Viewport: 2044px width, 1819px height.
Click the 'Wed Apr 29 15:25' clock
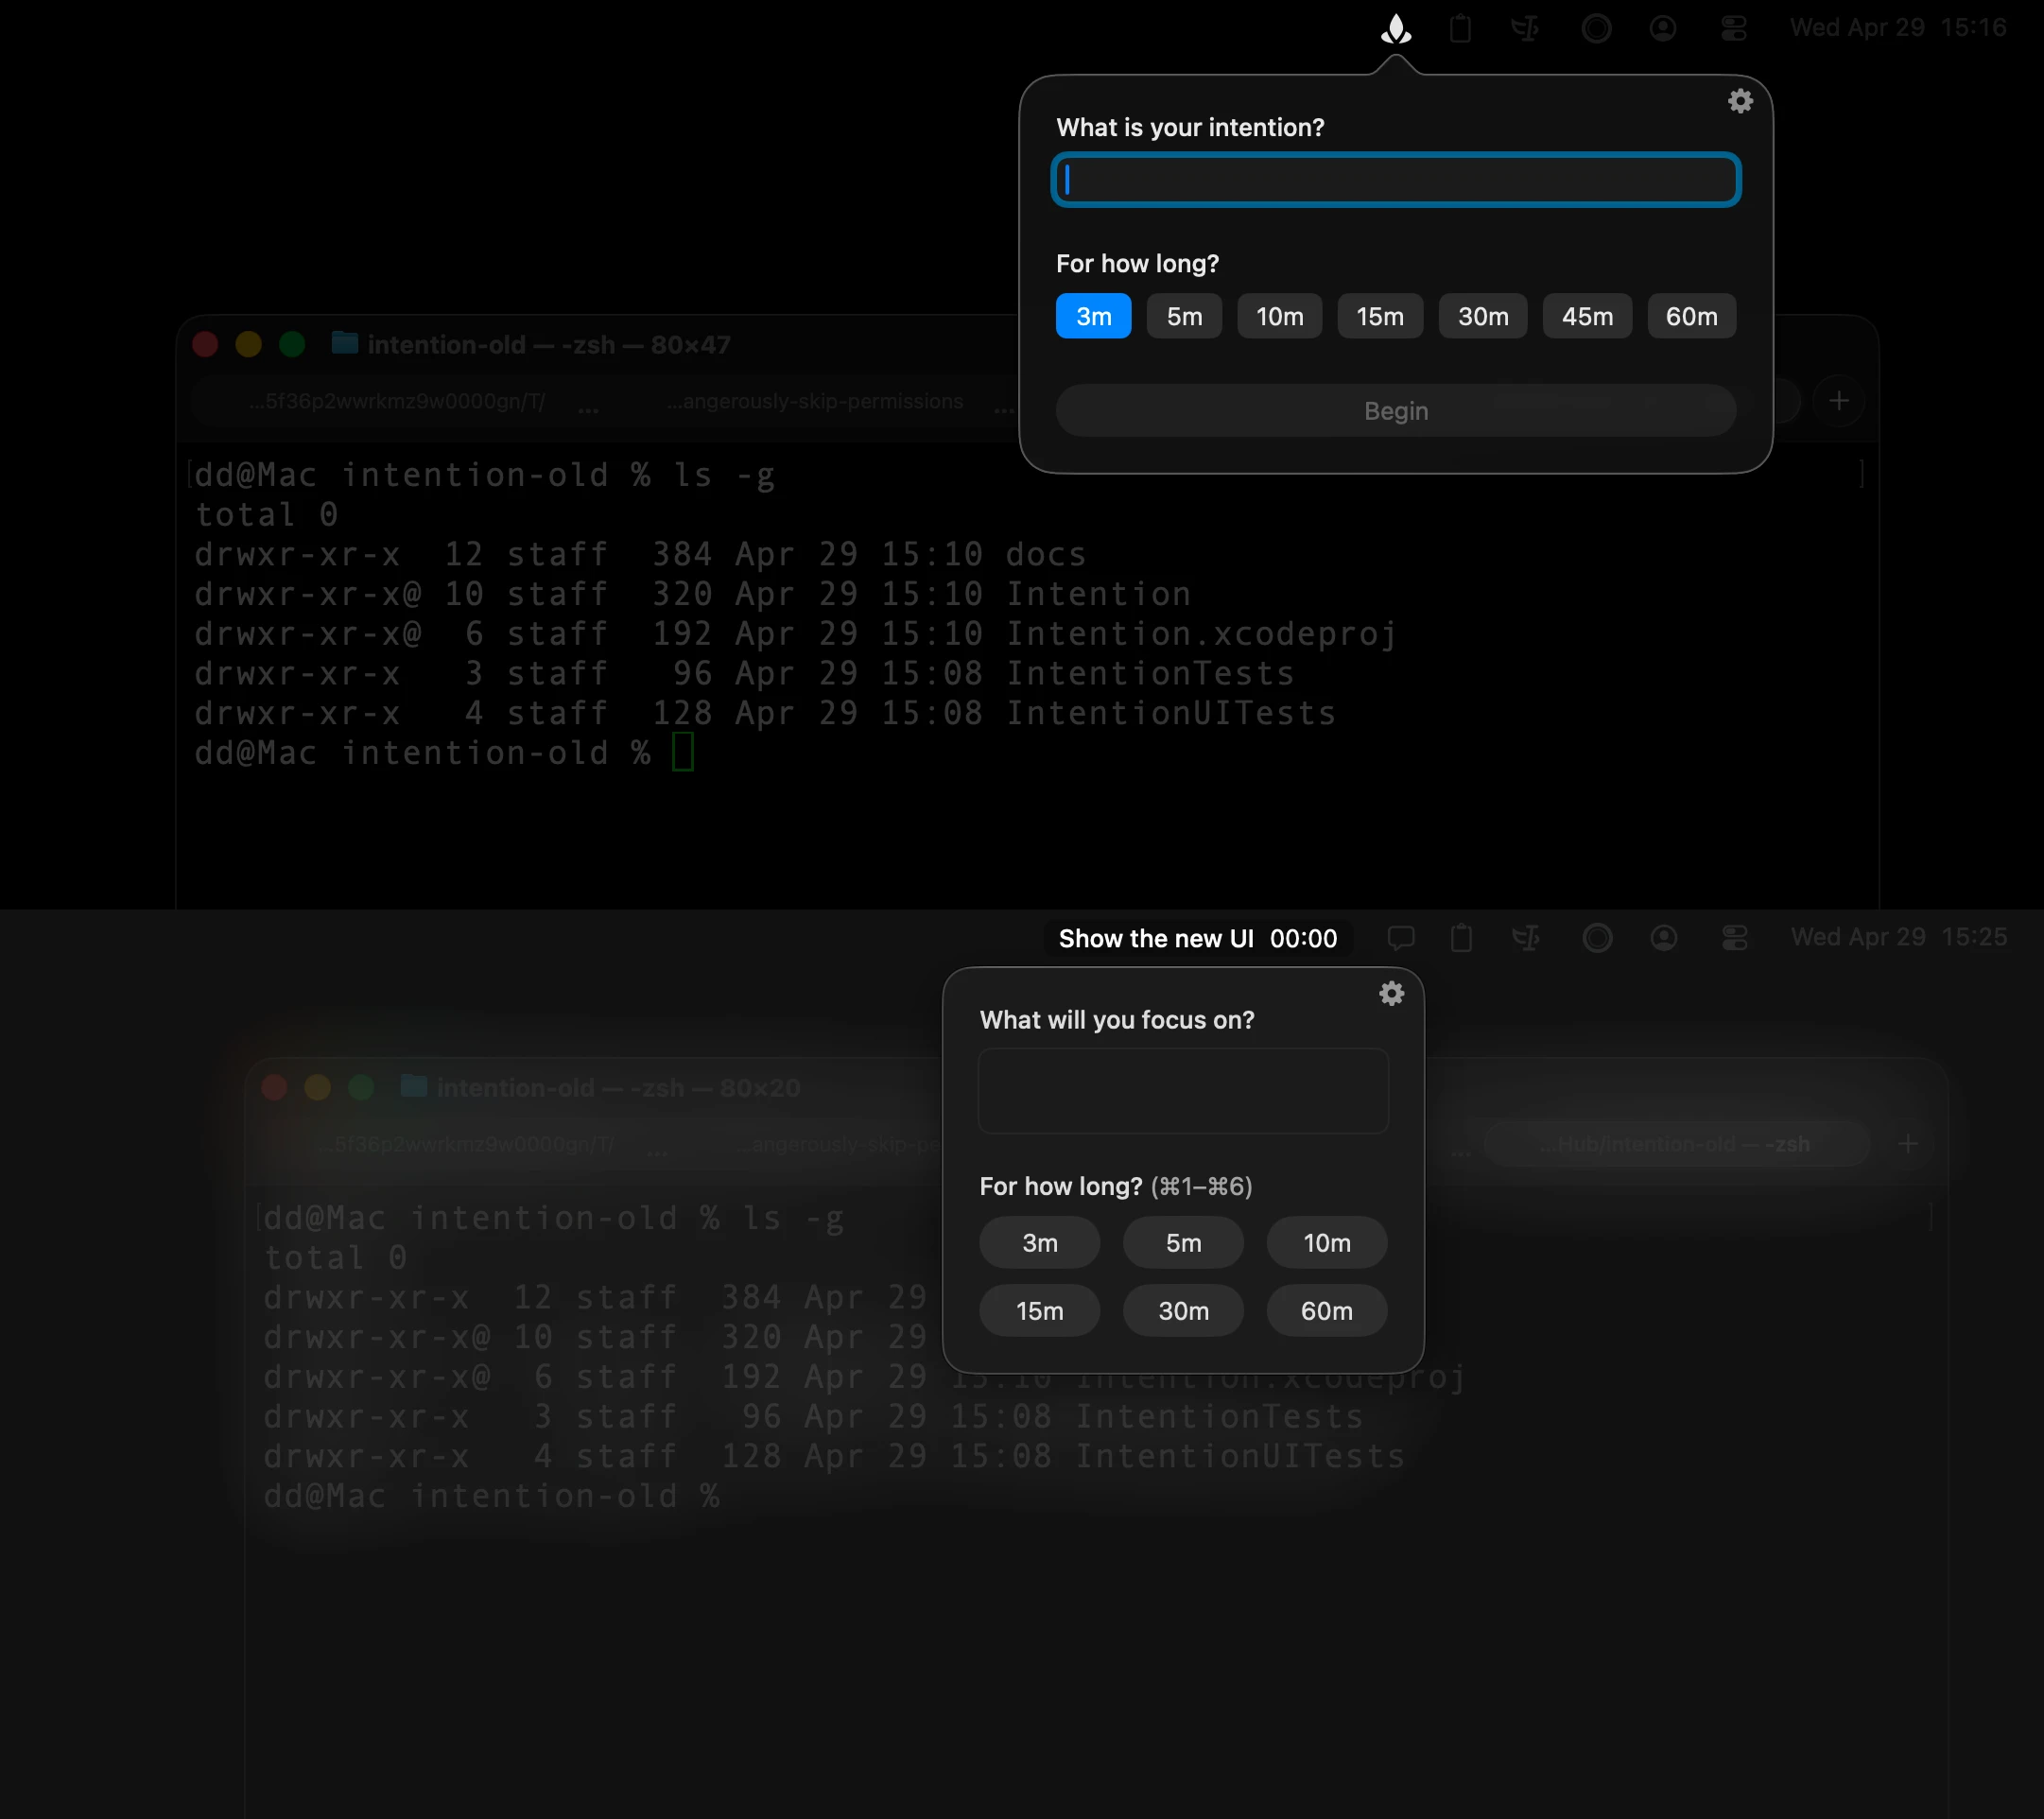pos(1898,938)
